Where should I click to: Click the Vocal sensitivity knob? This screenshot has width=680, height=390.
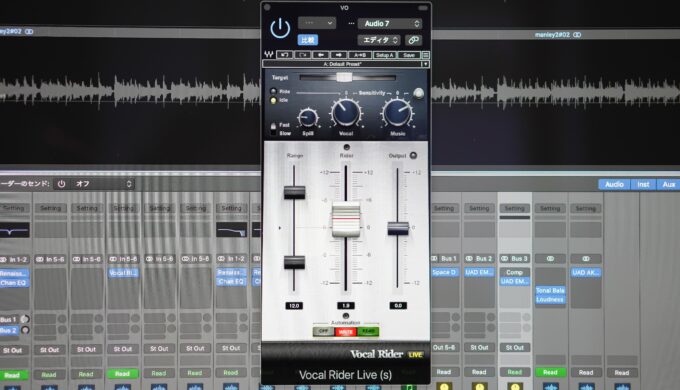coord(346,112)
